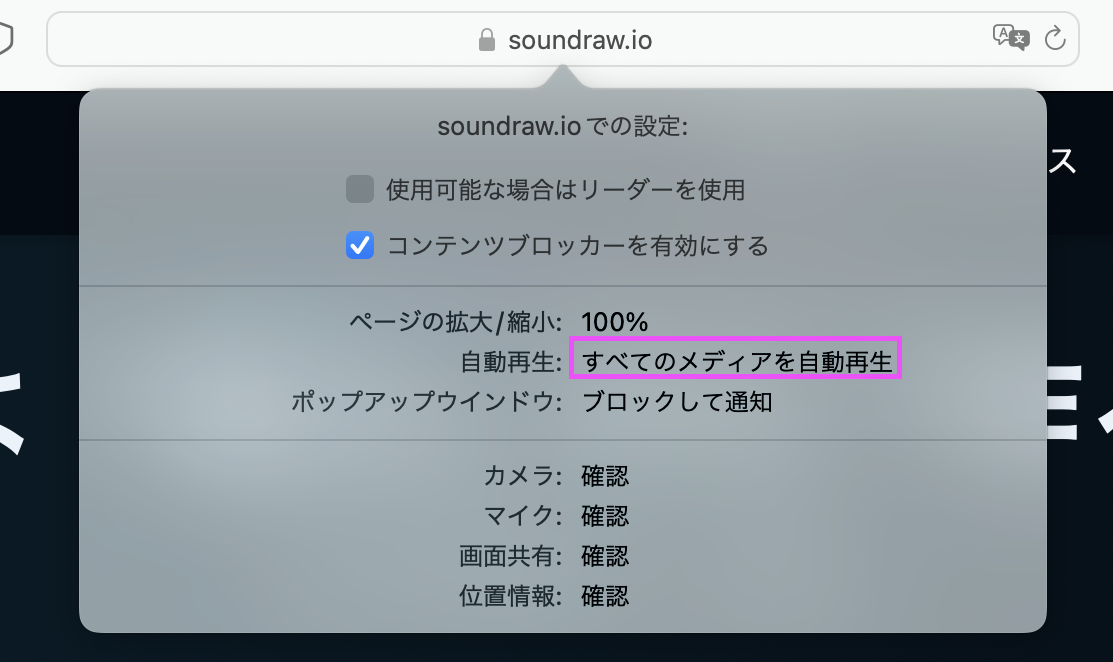1113x662 pixels.
Task: Click the padlock icon beside soundraw.io
Action: pos(486,40)
